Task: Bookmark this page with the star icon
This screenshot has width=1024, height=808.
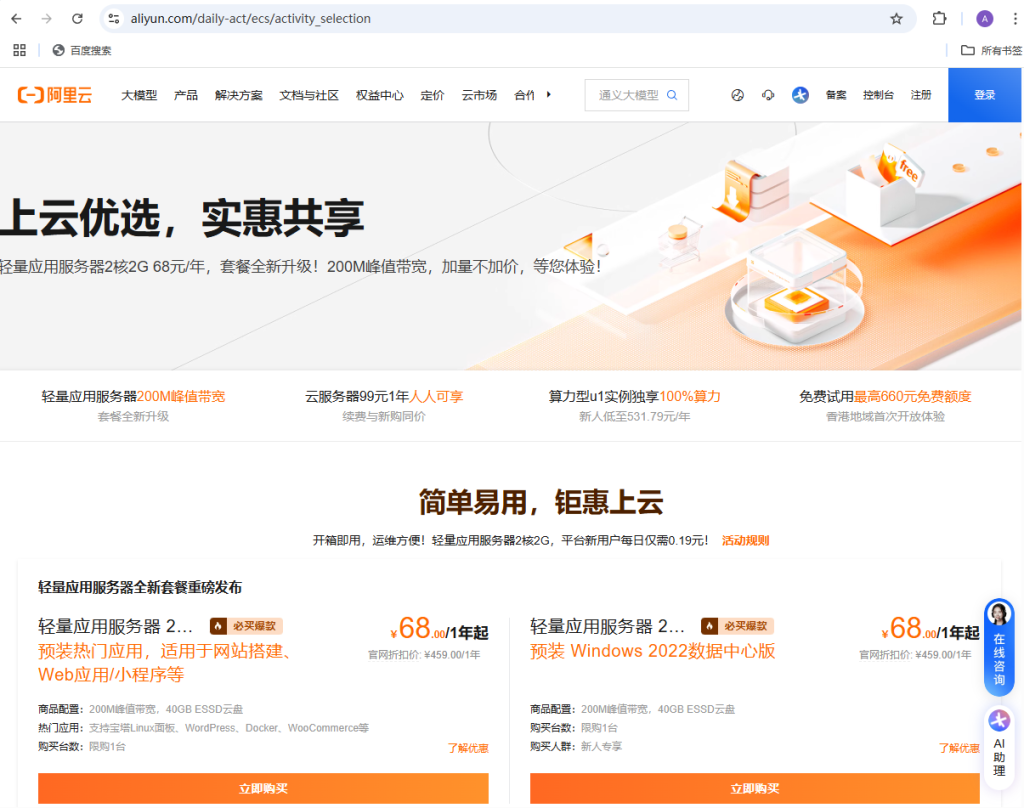Action: pos(896,19)
